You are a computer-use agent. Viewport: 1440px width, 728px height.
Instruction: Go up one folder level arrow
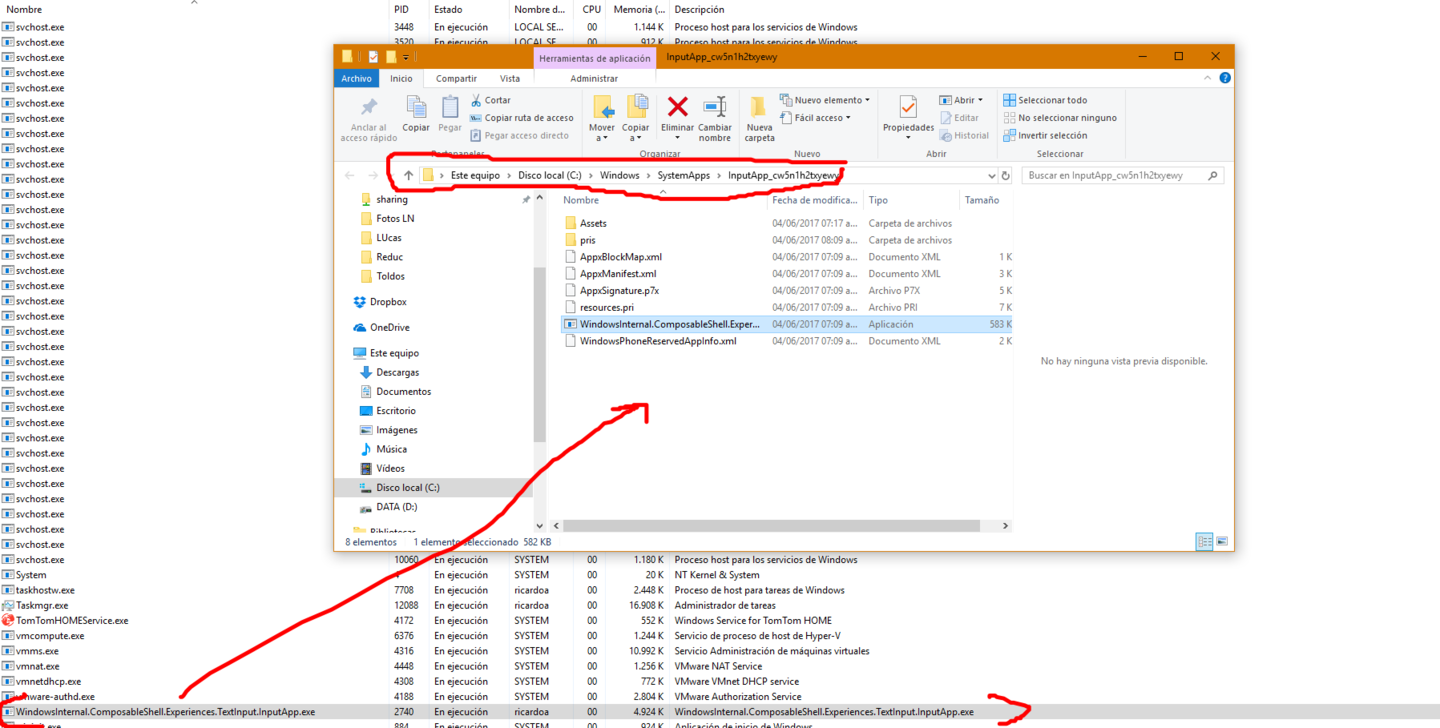click(408, 175)
